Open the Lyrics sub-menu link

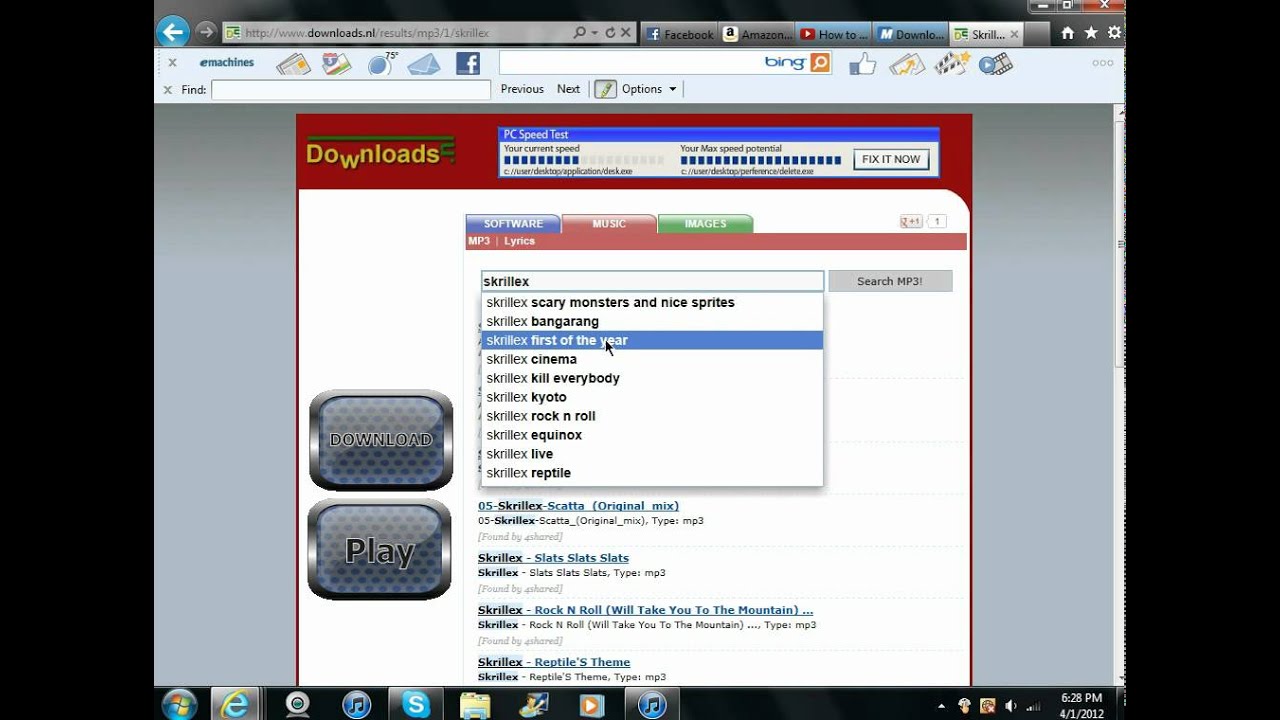point(519,241)
